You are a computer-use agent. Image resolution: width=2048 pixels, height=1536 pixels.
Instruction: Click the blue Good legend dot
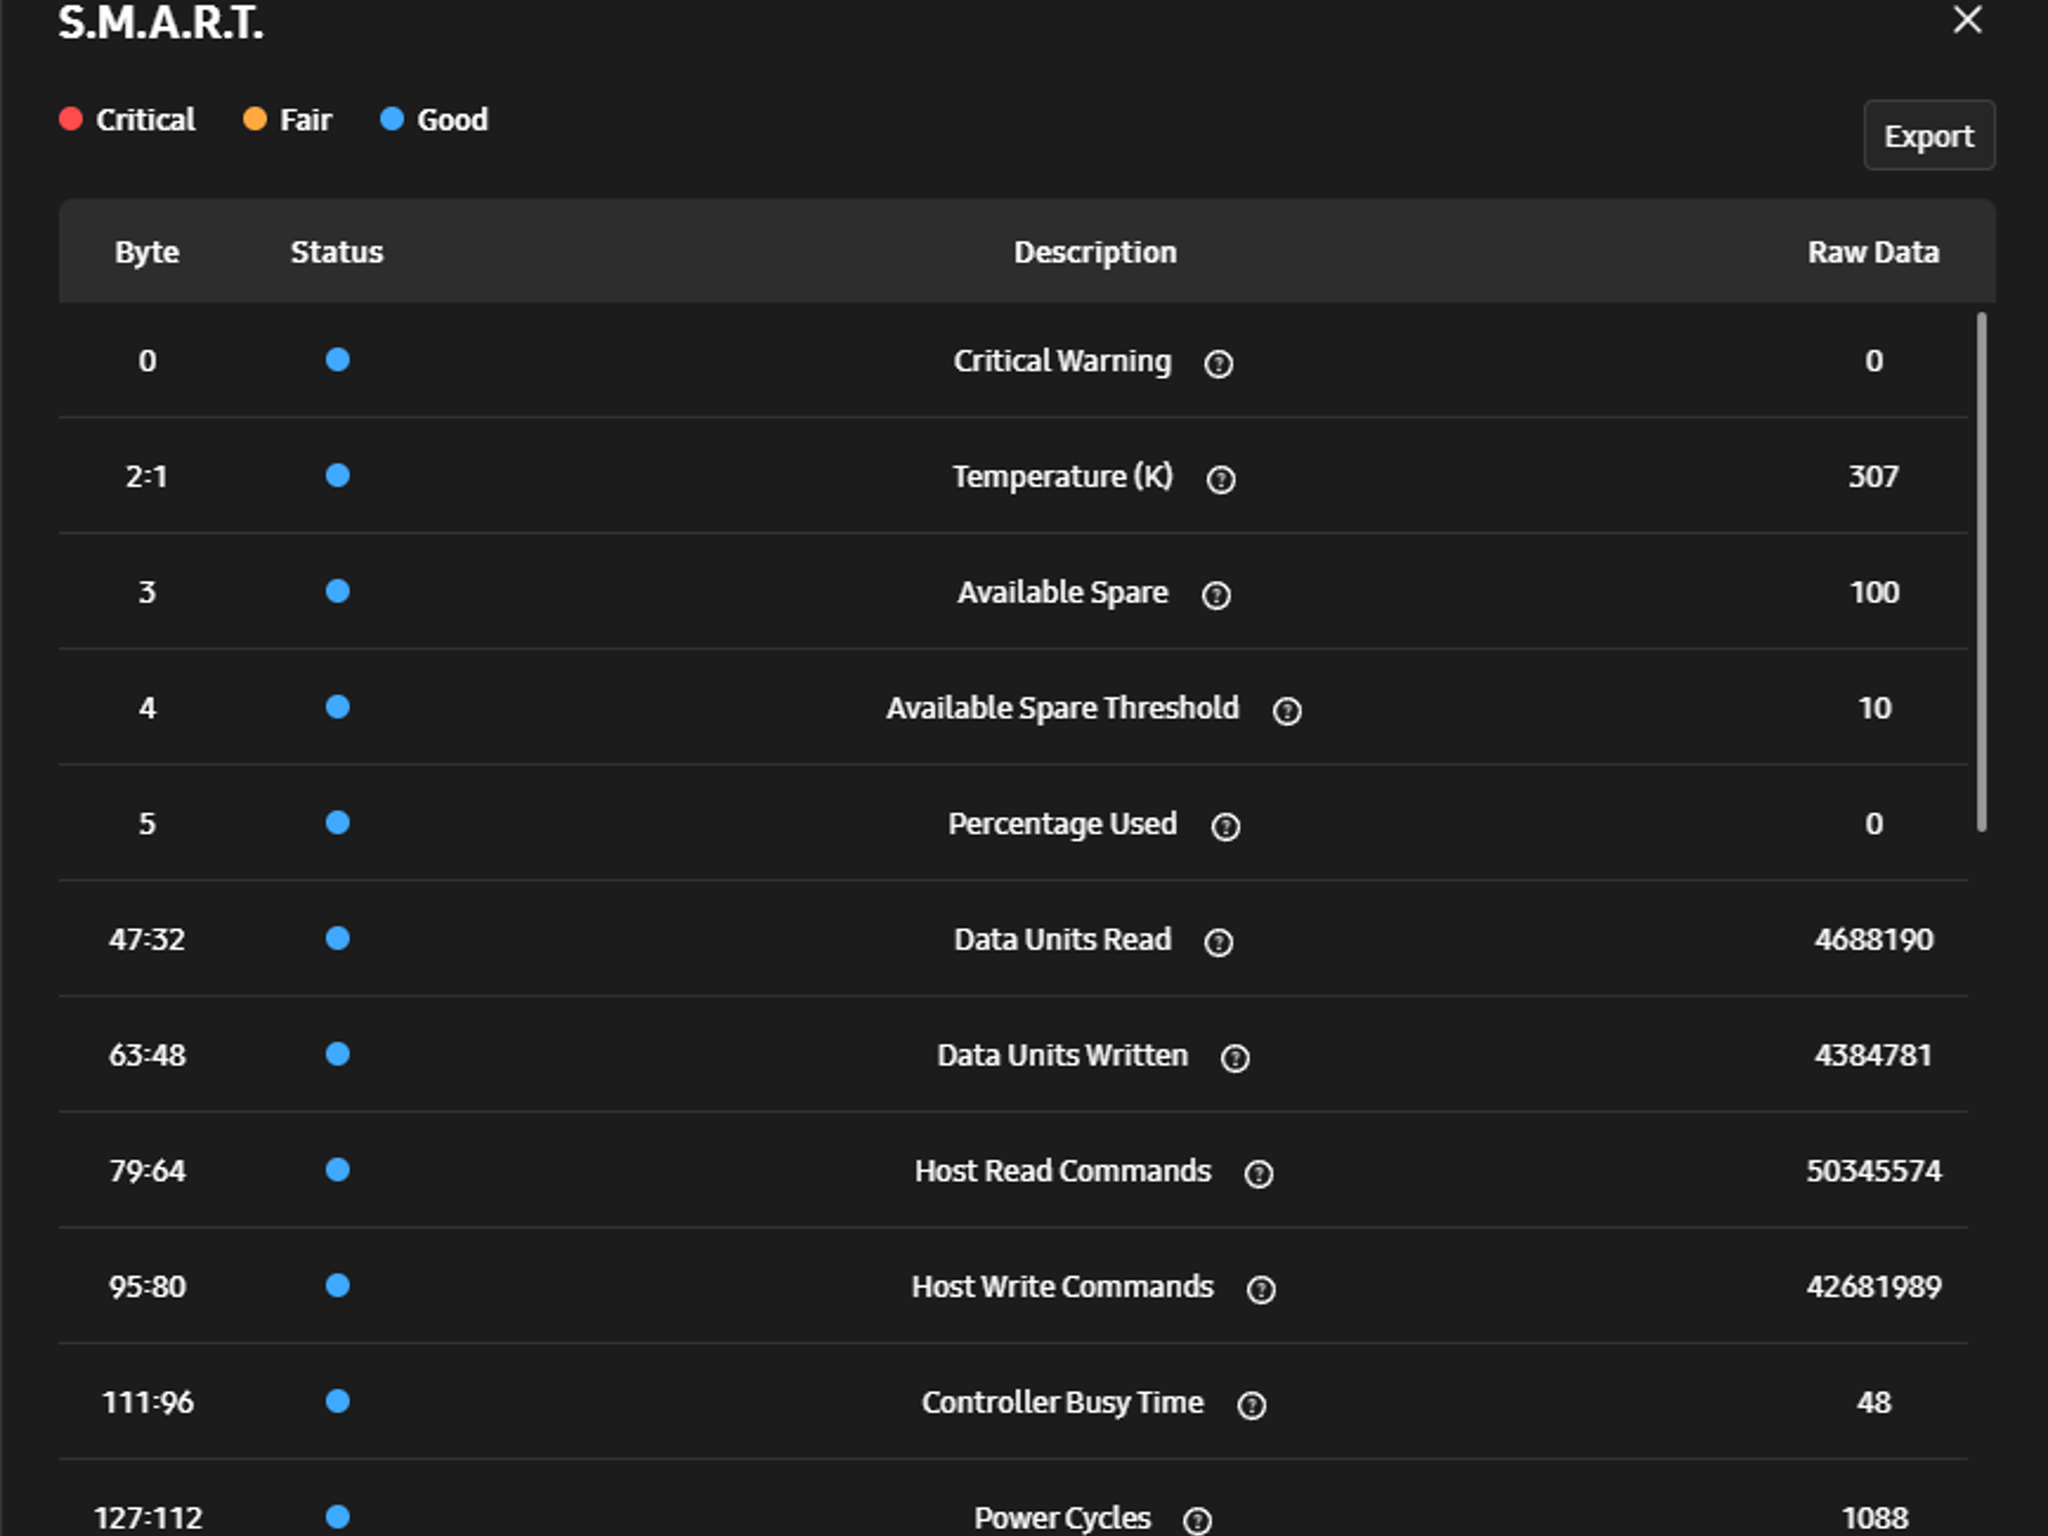(x=392, y=119)
